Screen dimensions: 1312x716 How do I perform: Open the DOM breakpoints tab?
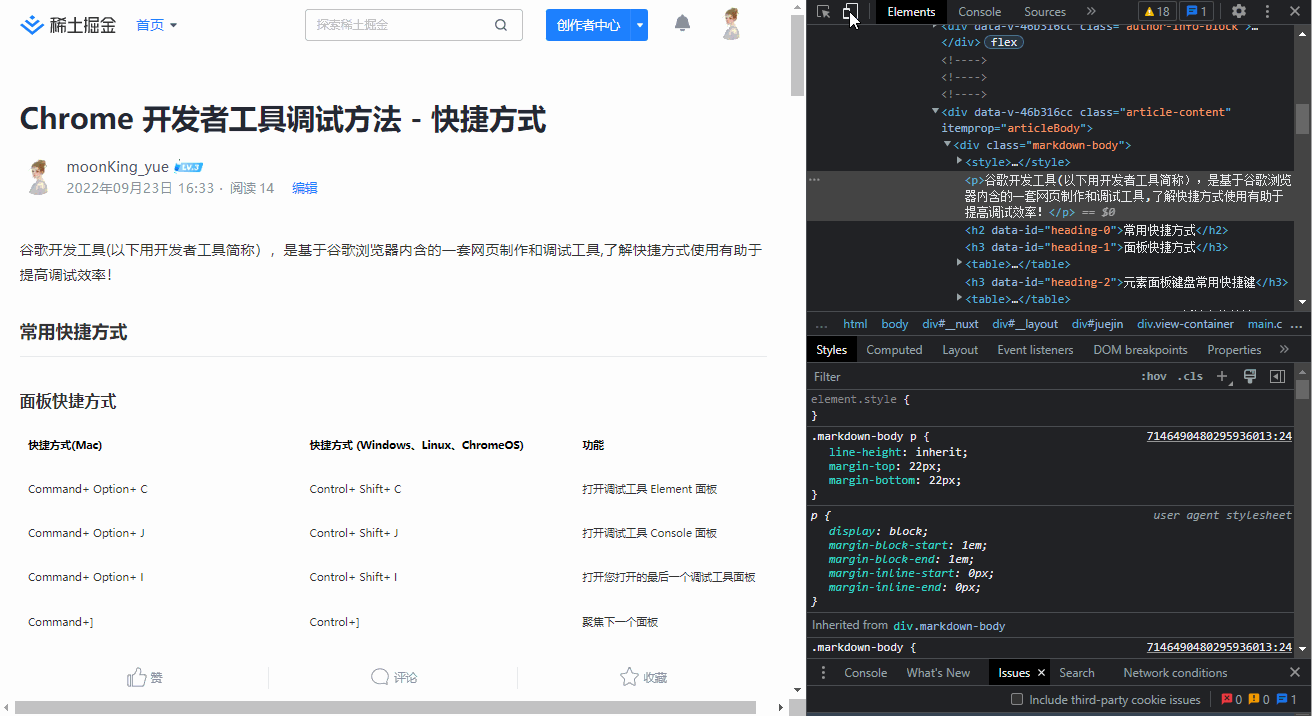tap(1140, 350)
